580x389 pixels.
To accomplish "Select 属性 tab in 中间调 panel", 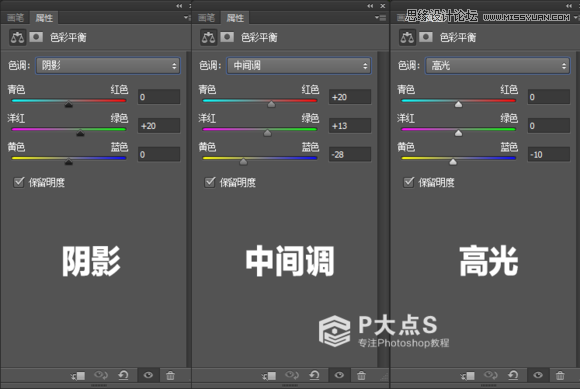I will point(235,18).
